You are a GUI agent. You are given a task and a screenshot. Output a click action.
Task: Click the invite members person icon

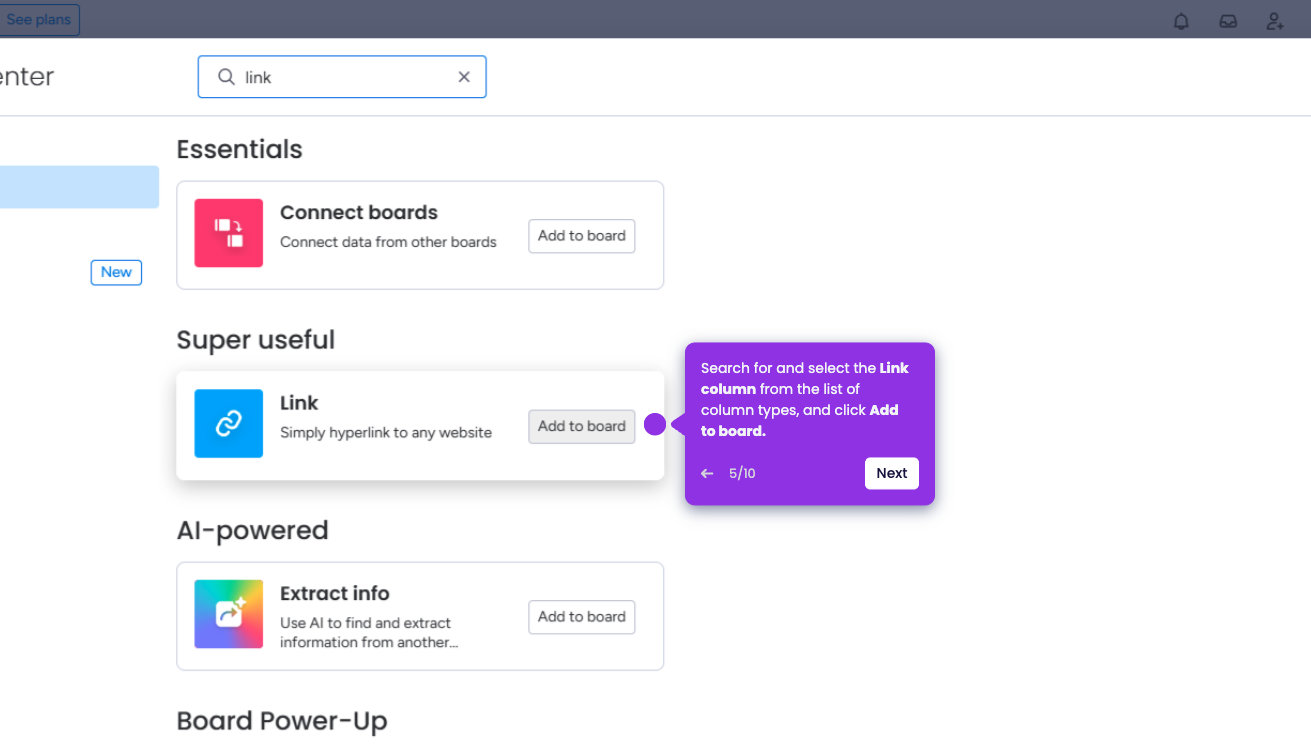pos(1275,21)
